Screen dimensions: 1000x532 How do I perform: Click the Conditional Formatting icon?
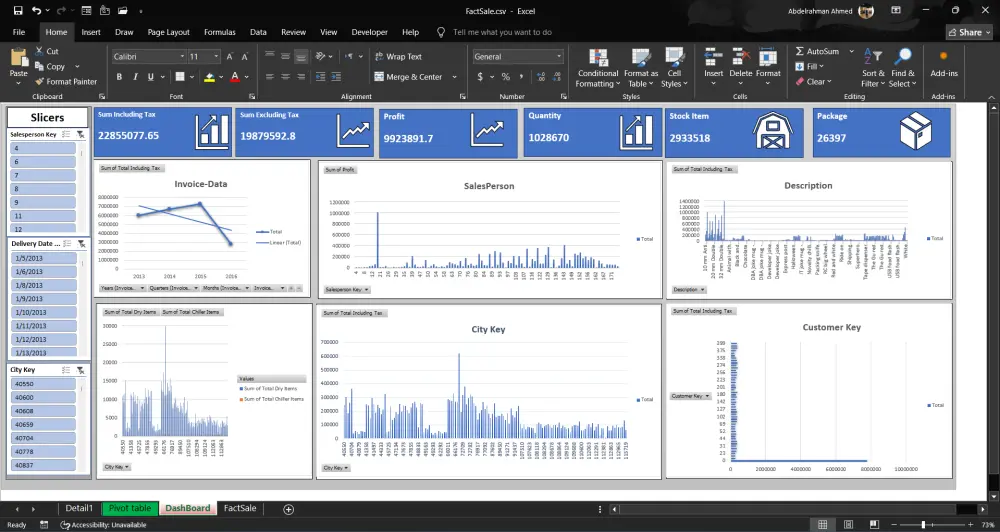[598, 56]
